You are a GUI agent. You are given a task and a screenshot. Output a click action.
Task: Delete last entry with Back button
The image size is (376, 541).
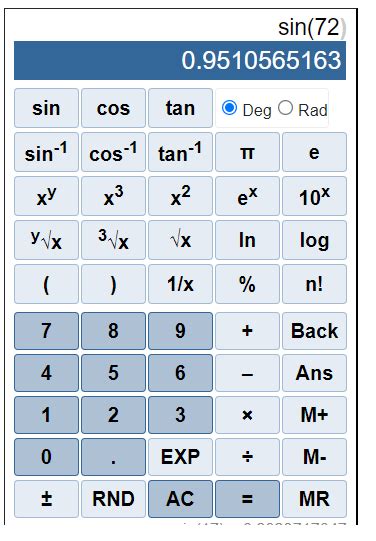314,331
